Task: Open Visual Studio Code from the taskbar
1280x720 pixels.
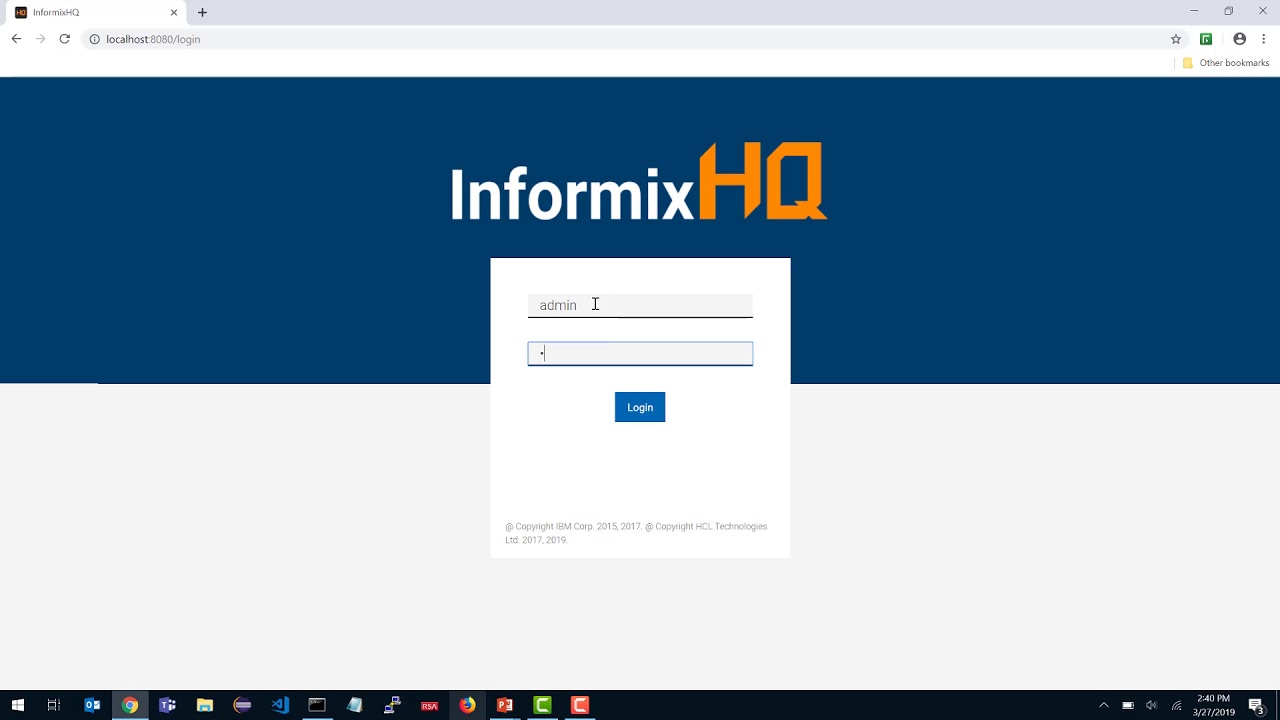Action: point(280,705)
